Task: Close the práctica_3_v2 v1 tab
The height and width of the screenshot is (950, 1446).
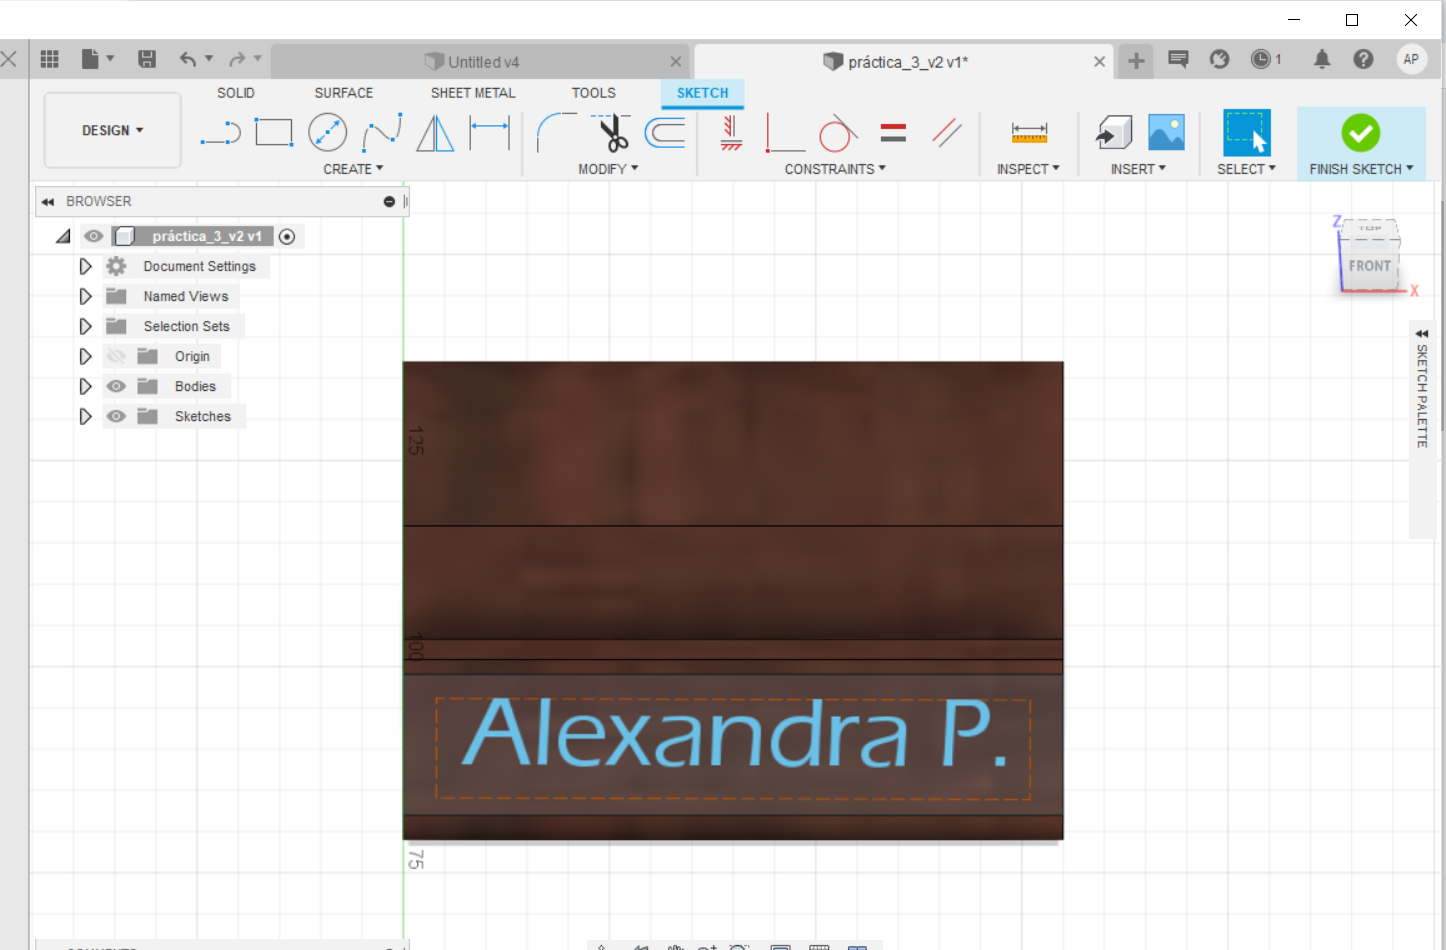Action: (x=1100, y=62)
